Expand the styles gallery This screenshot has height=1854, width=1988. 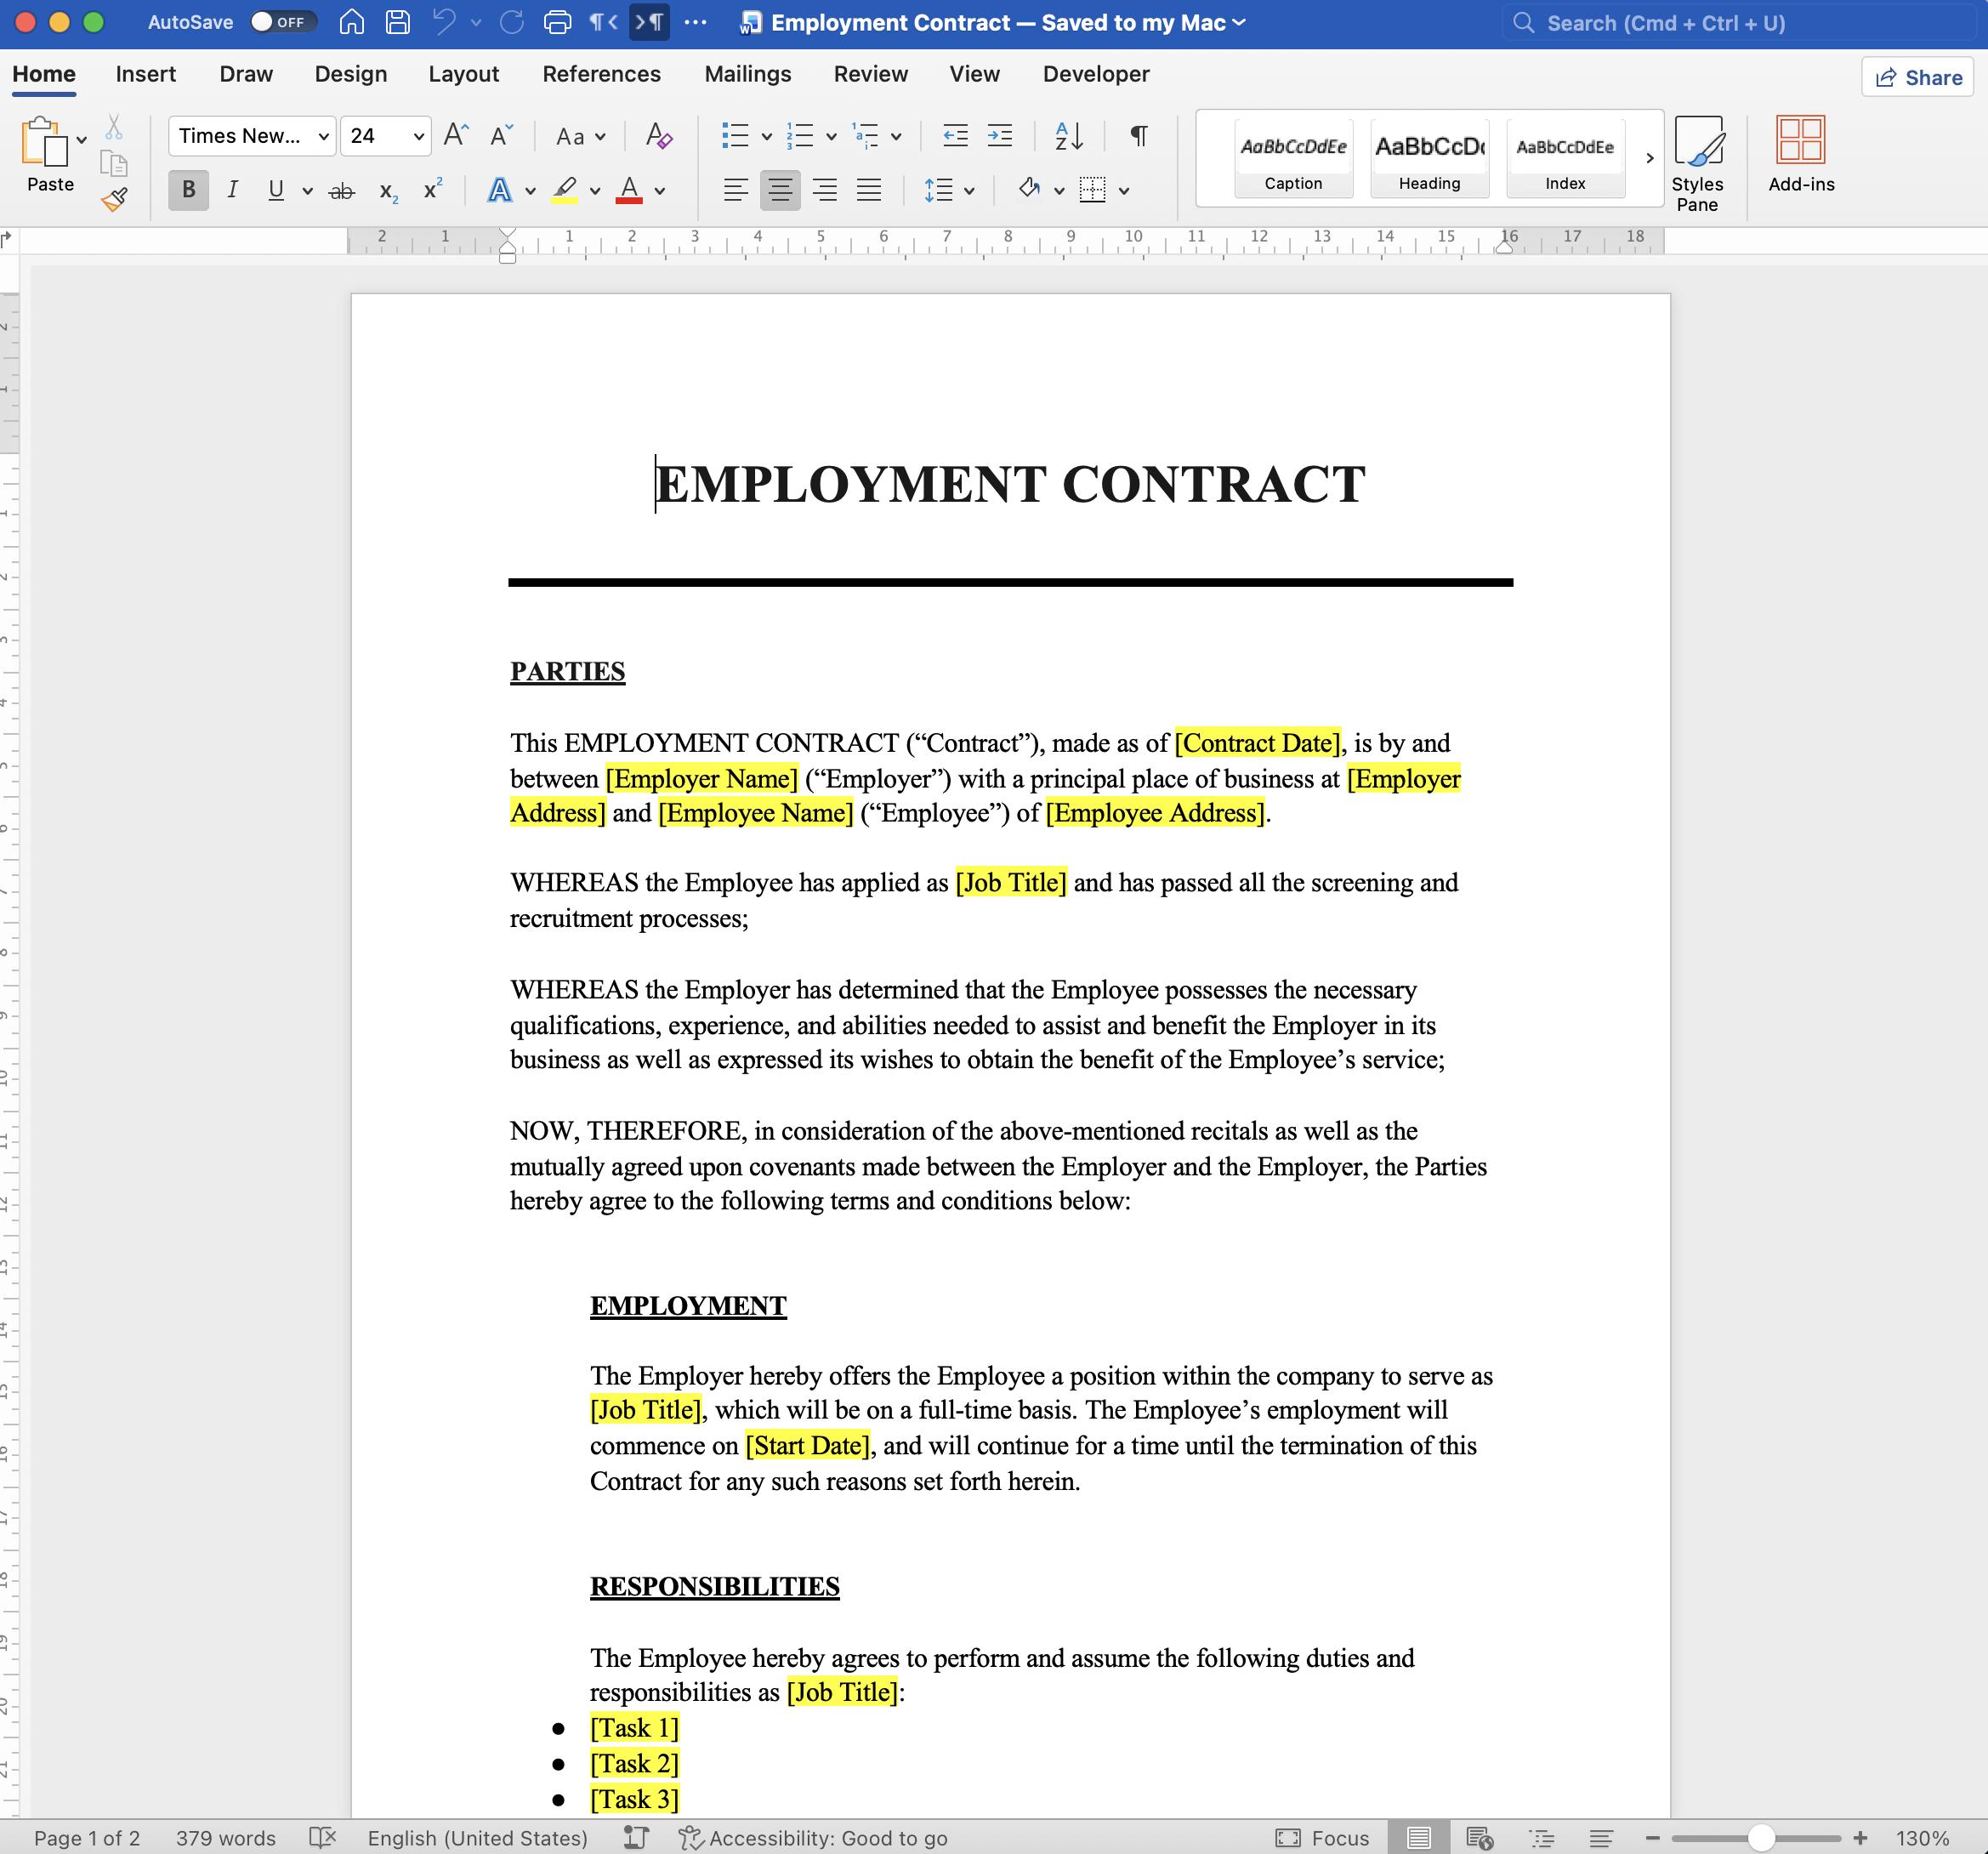[x=1650, y=157]
